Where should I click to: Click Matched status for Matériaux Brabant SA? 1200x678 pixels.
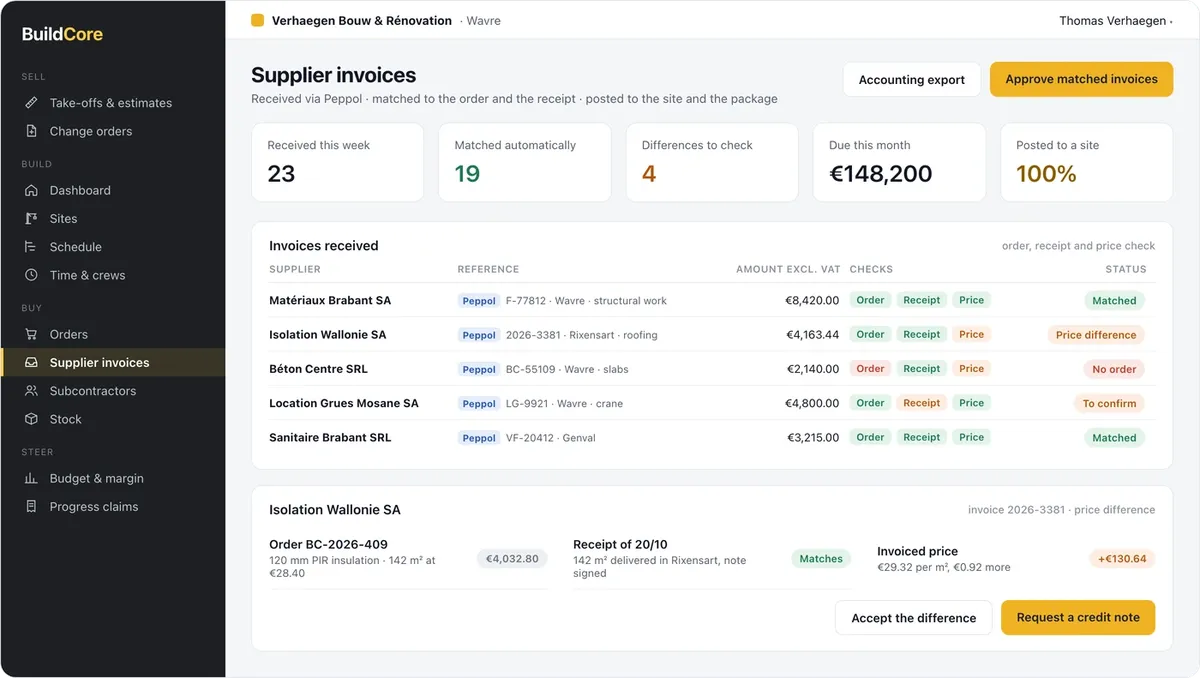pos(1114,300)
